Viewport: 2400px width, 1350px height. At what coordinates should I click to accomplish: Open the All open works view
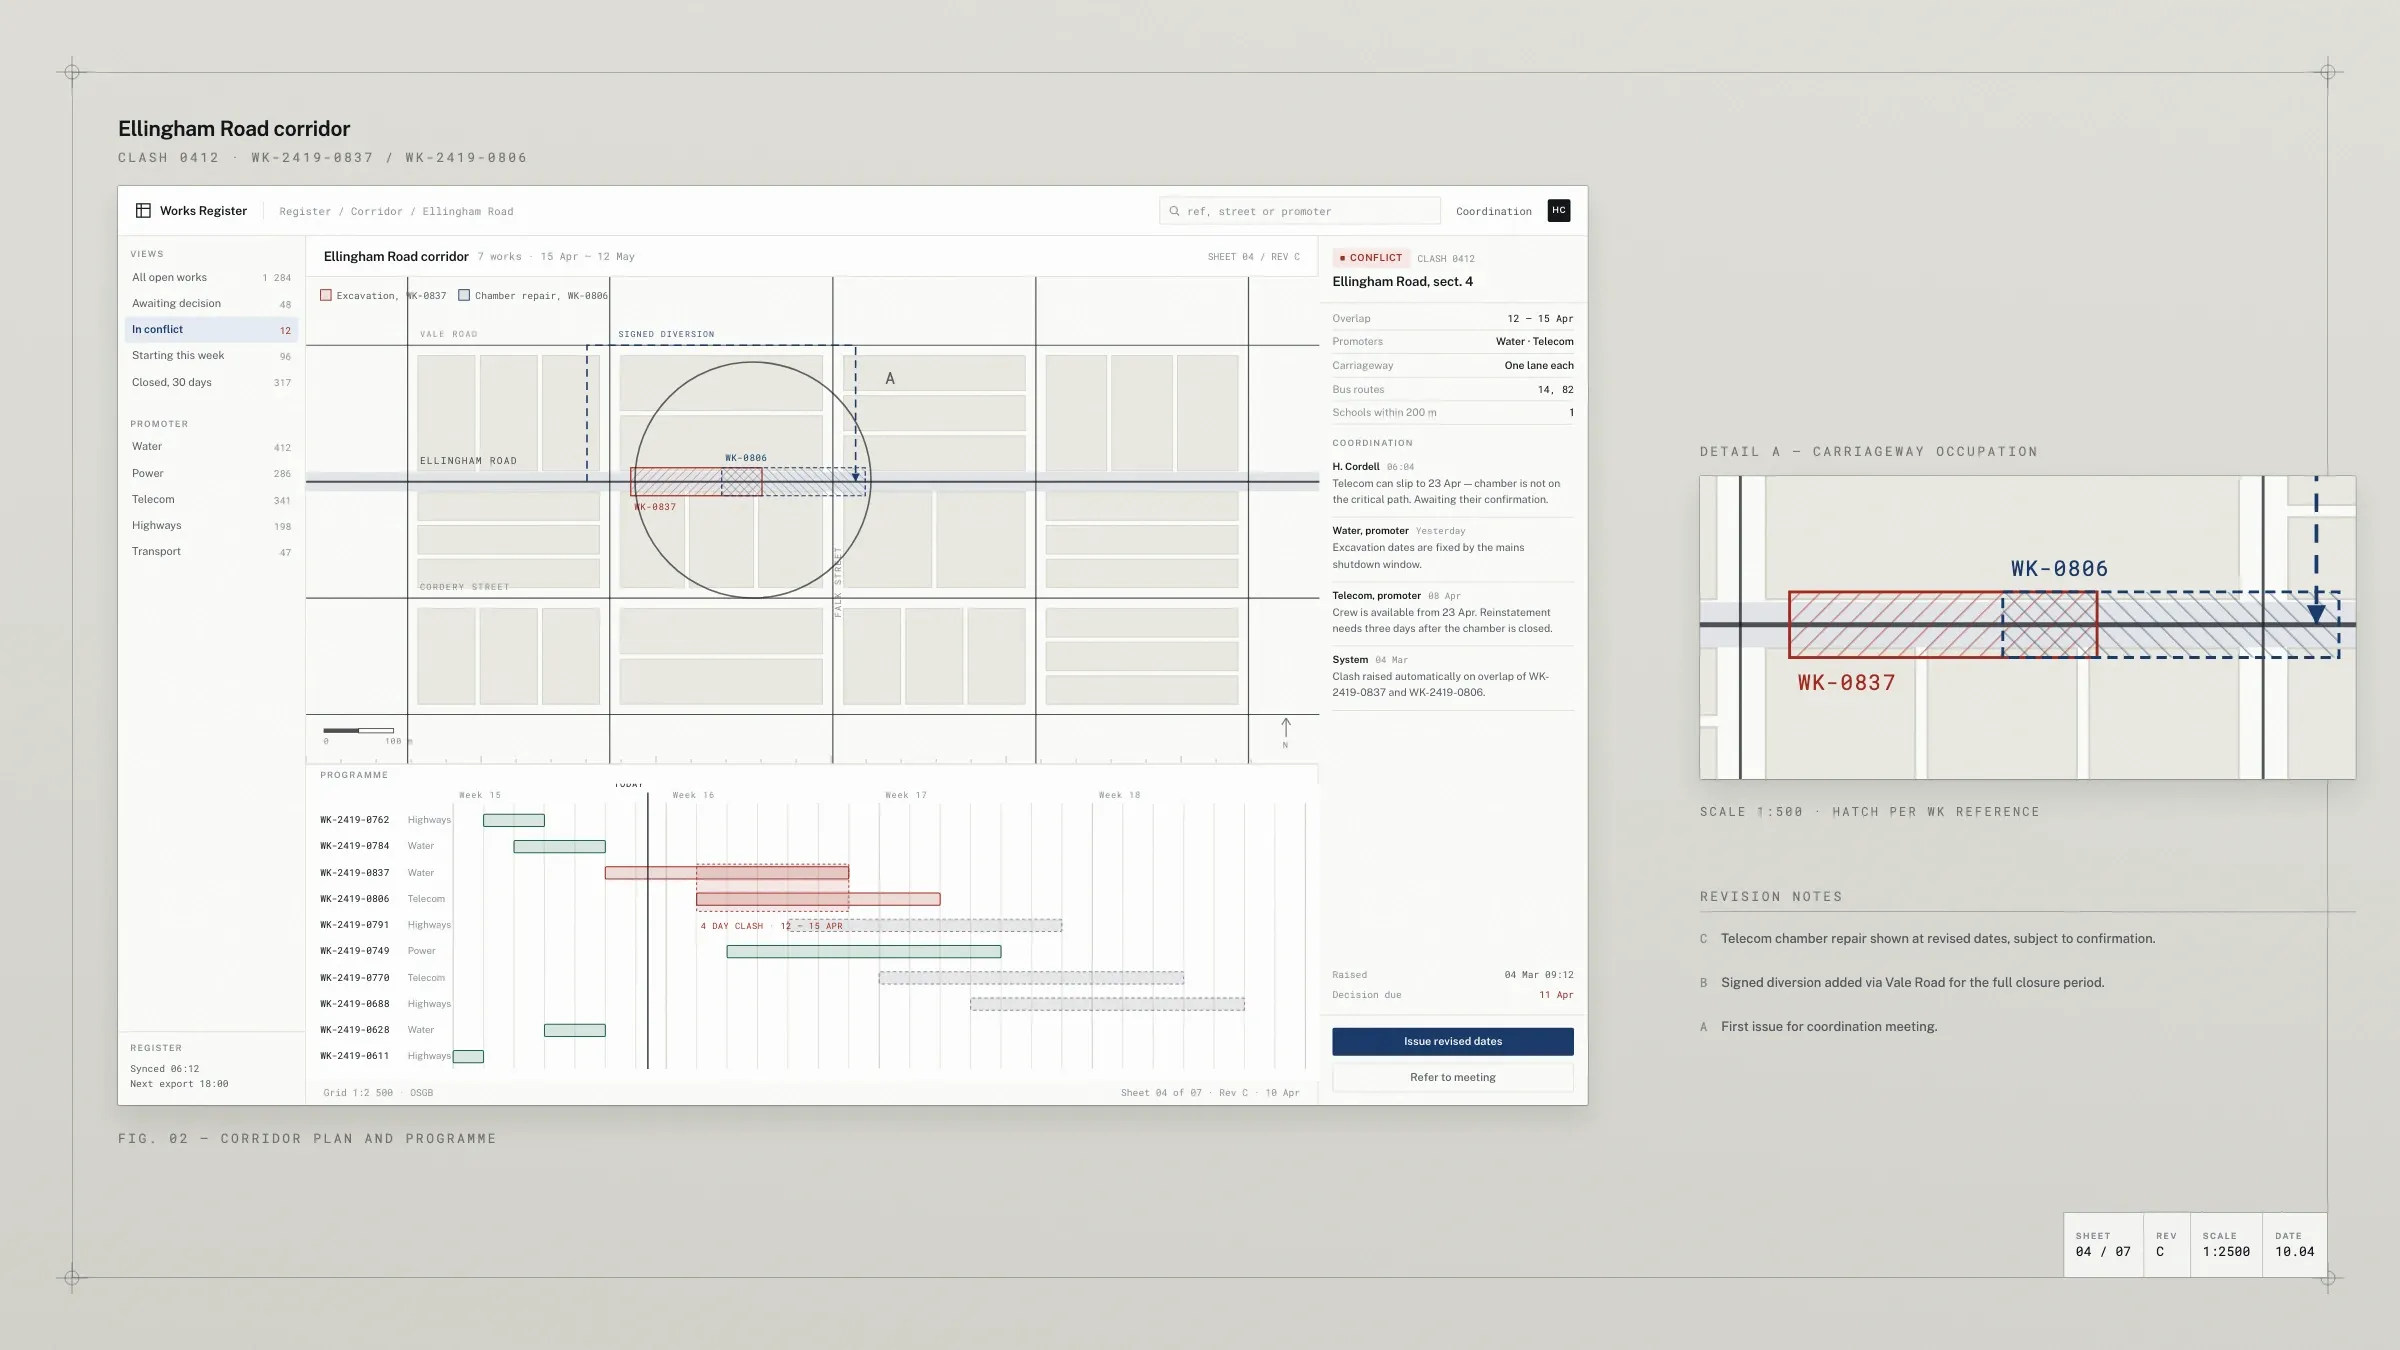[x=211, y=277]
